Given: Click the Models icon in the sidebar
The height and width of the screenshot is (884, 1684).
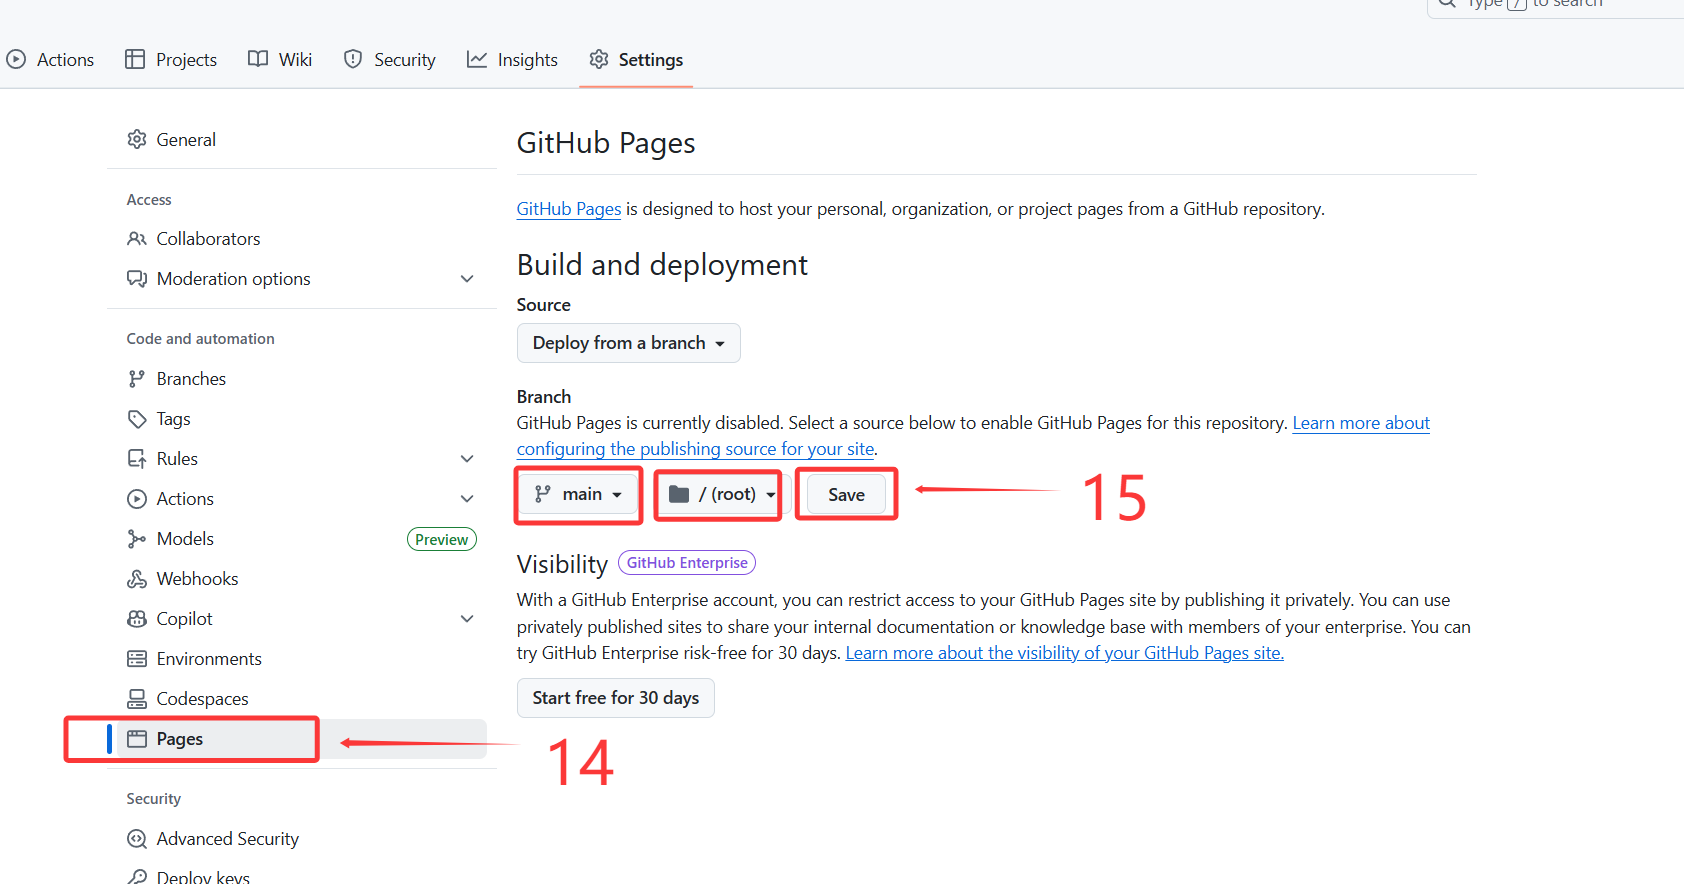Looking at the screenshot, I should coord(137,539).
